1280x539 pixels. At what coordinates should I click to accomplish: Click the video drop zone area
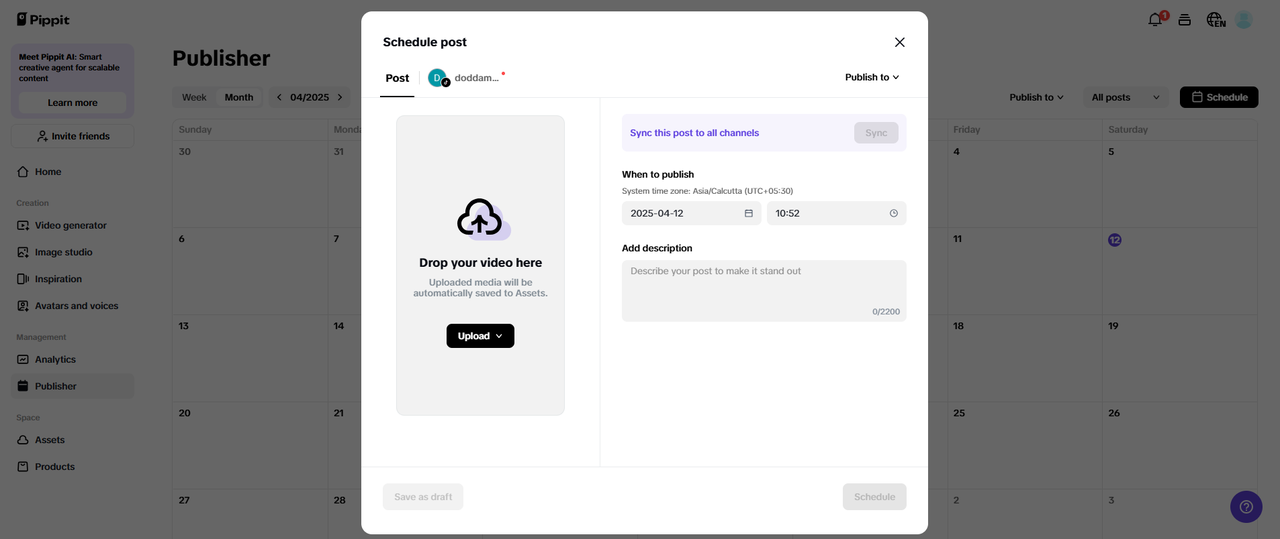[x=480, y=265]
